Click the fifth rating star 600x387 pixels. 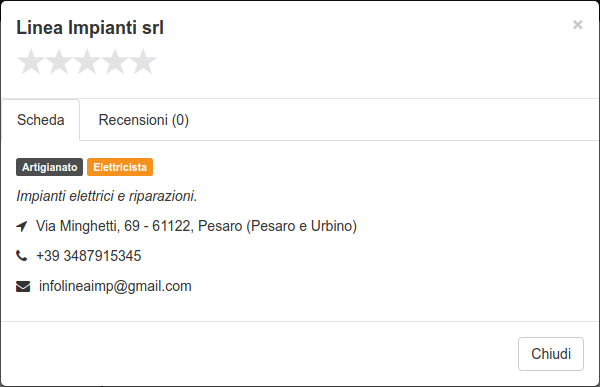(143, 61)
